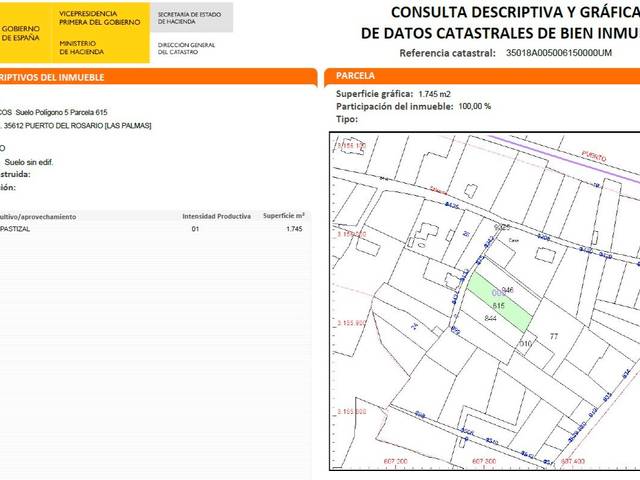Click the red 'PUERTO' road label on map
Viewport: 640px width, 480px height.
(x=594, y=156)
